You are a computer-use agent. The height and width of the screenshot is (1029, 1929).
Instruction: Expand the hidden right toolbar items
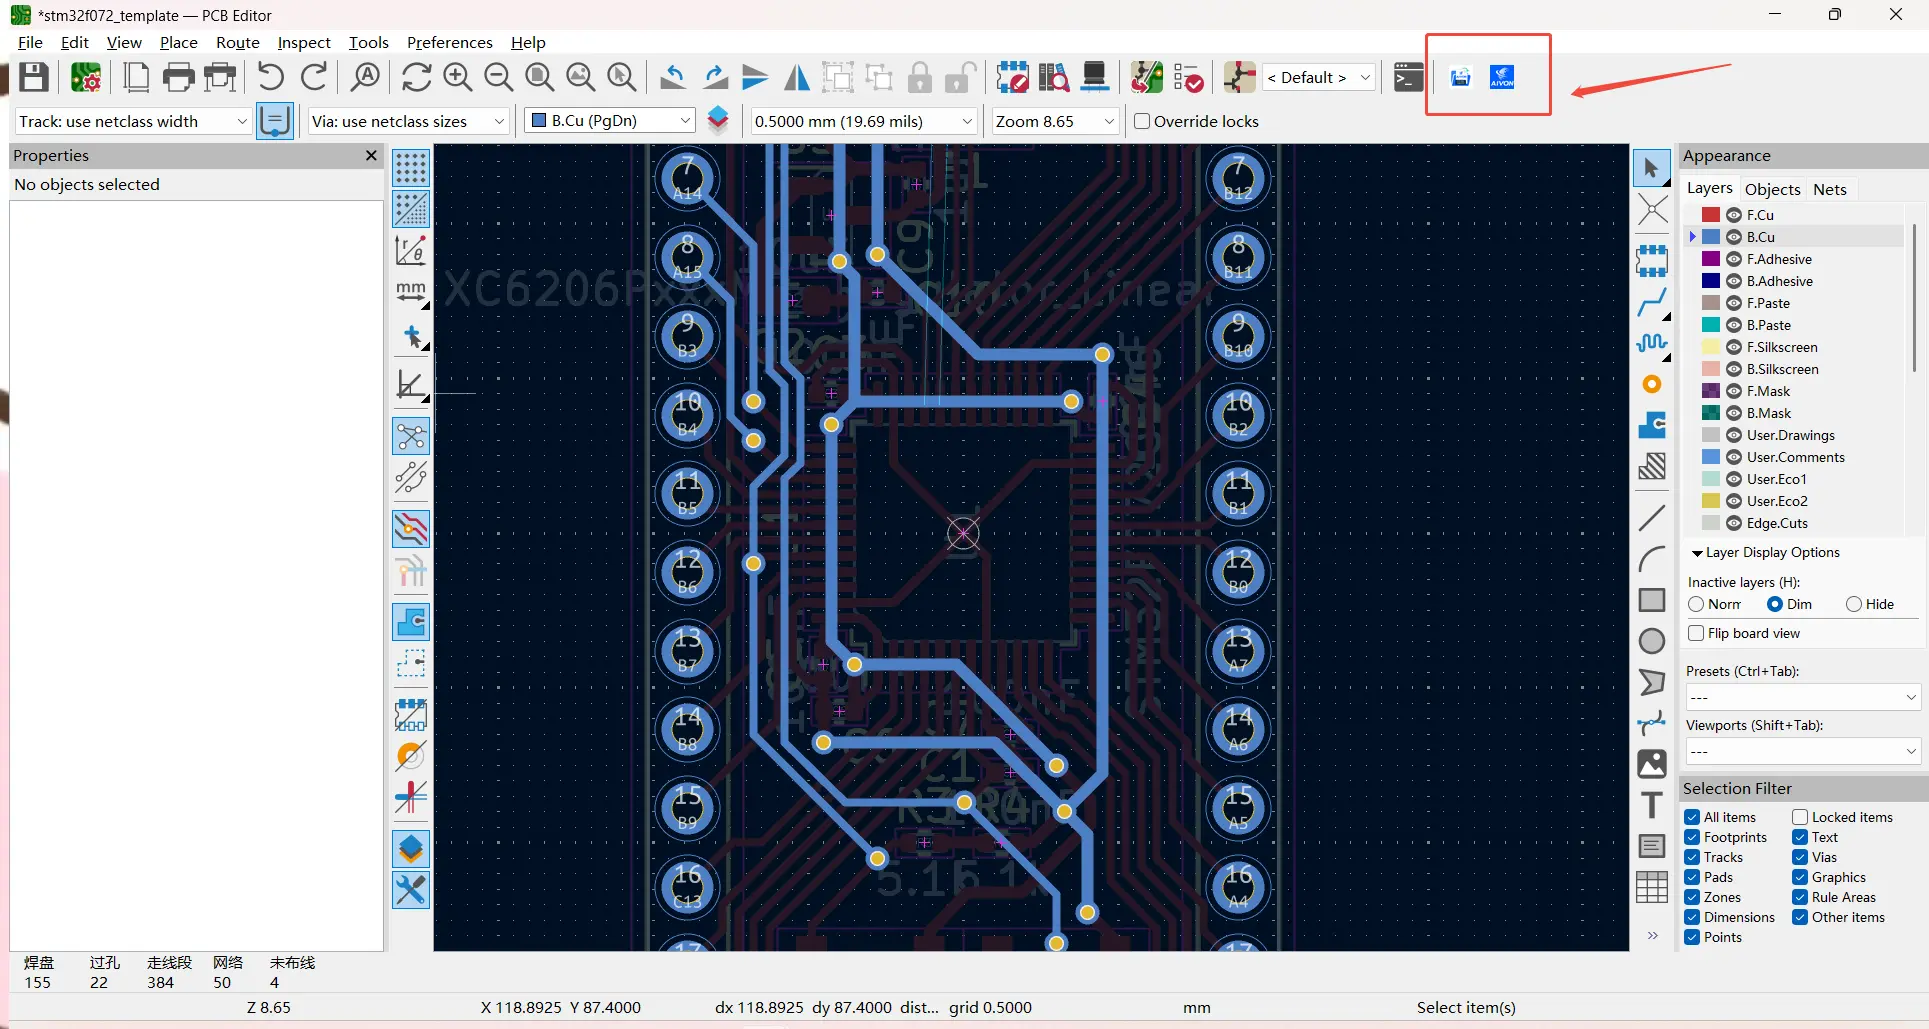point(1653,935)
